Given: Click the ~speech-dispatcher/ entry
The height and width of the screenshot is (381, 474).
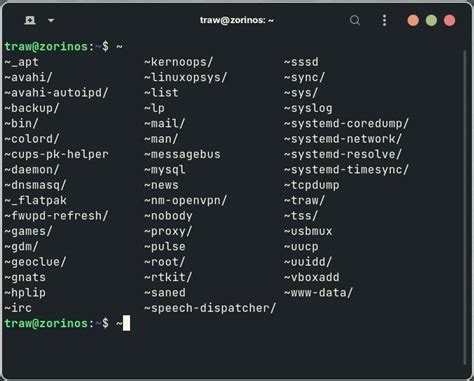Looking at the screenshot, I should pyautogui.click(x=210, y=308).
